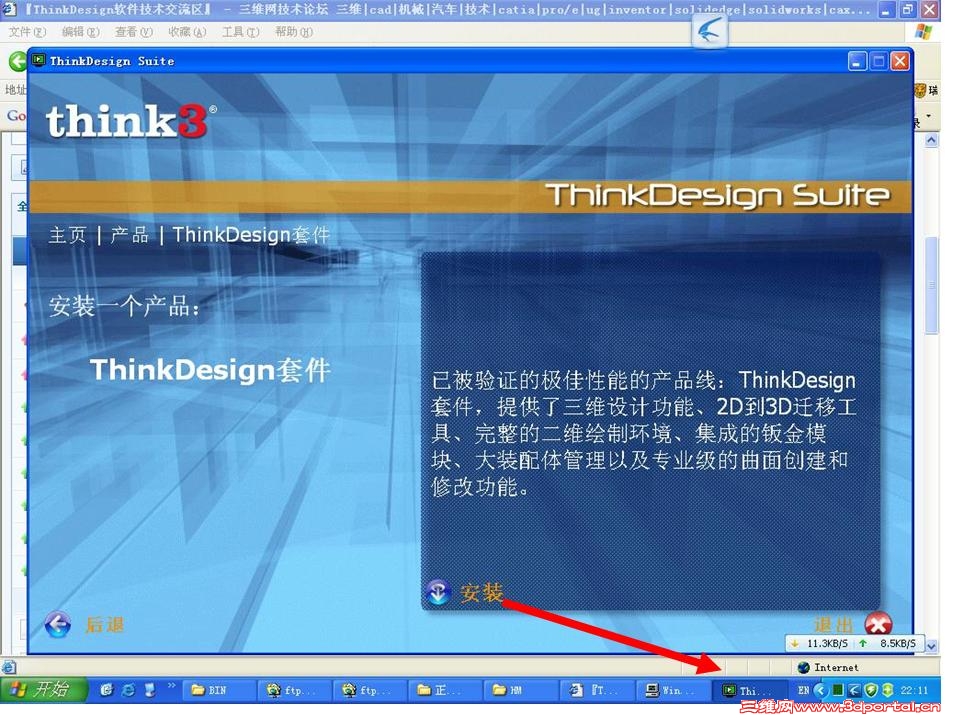Screen dimensions: 960x720
Task: Click the 退出 exit text
Action: 833,625
